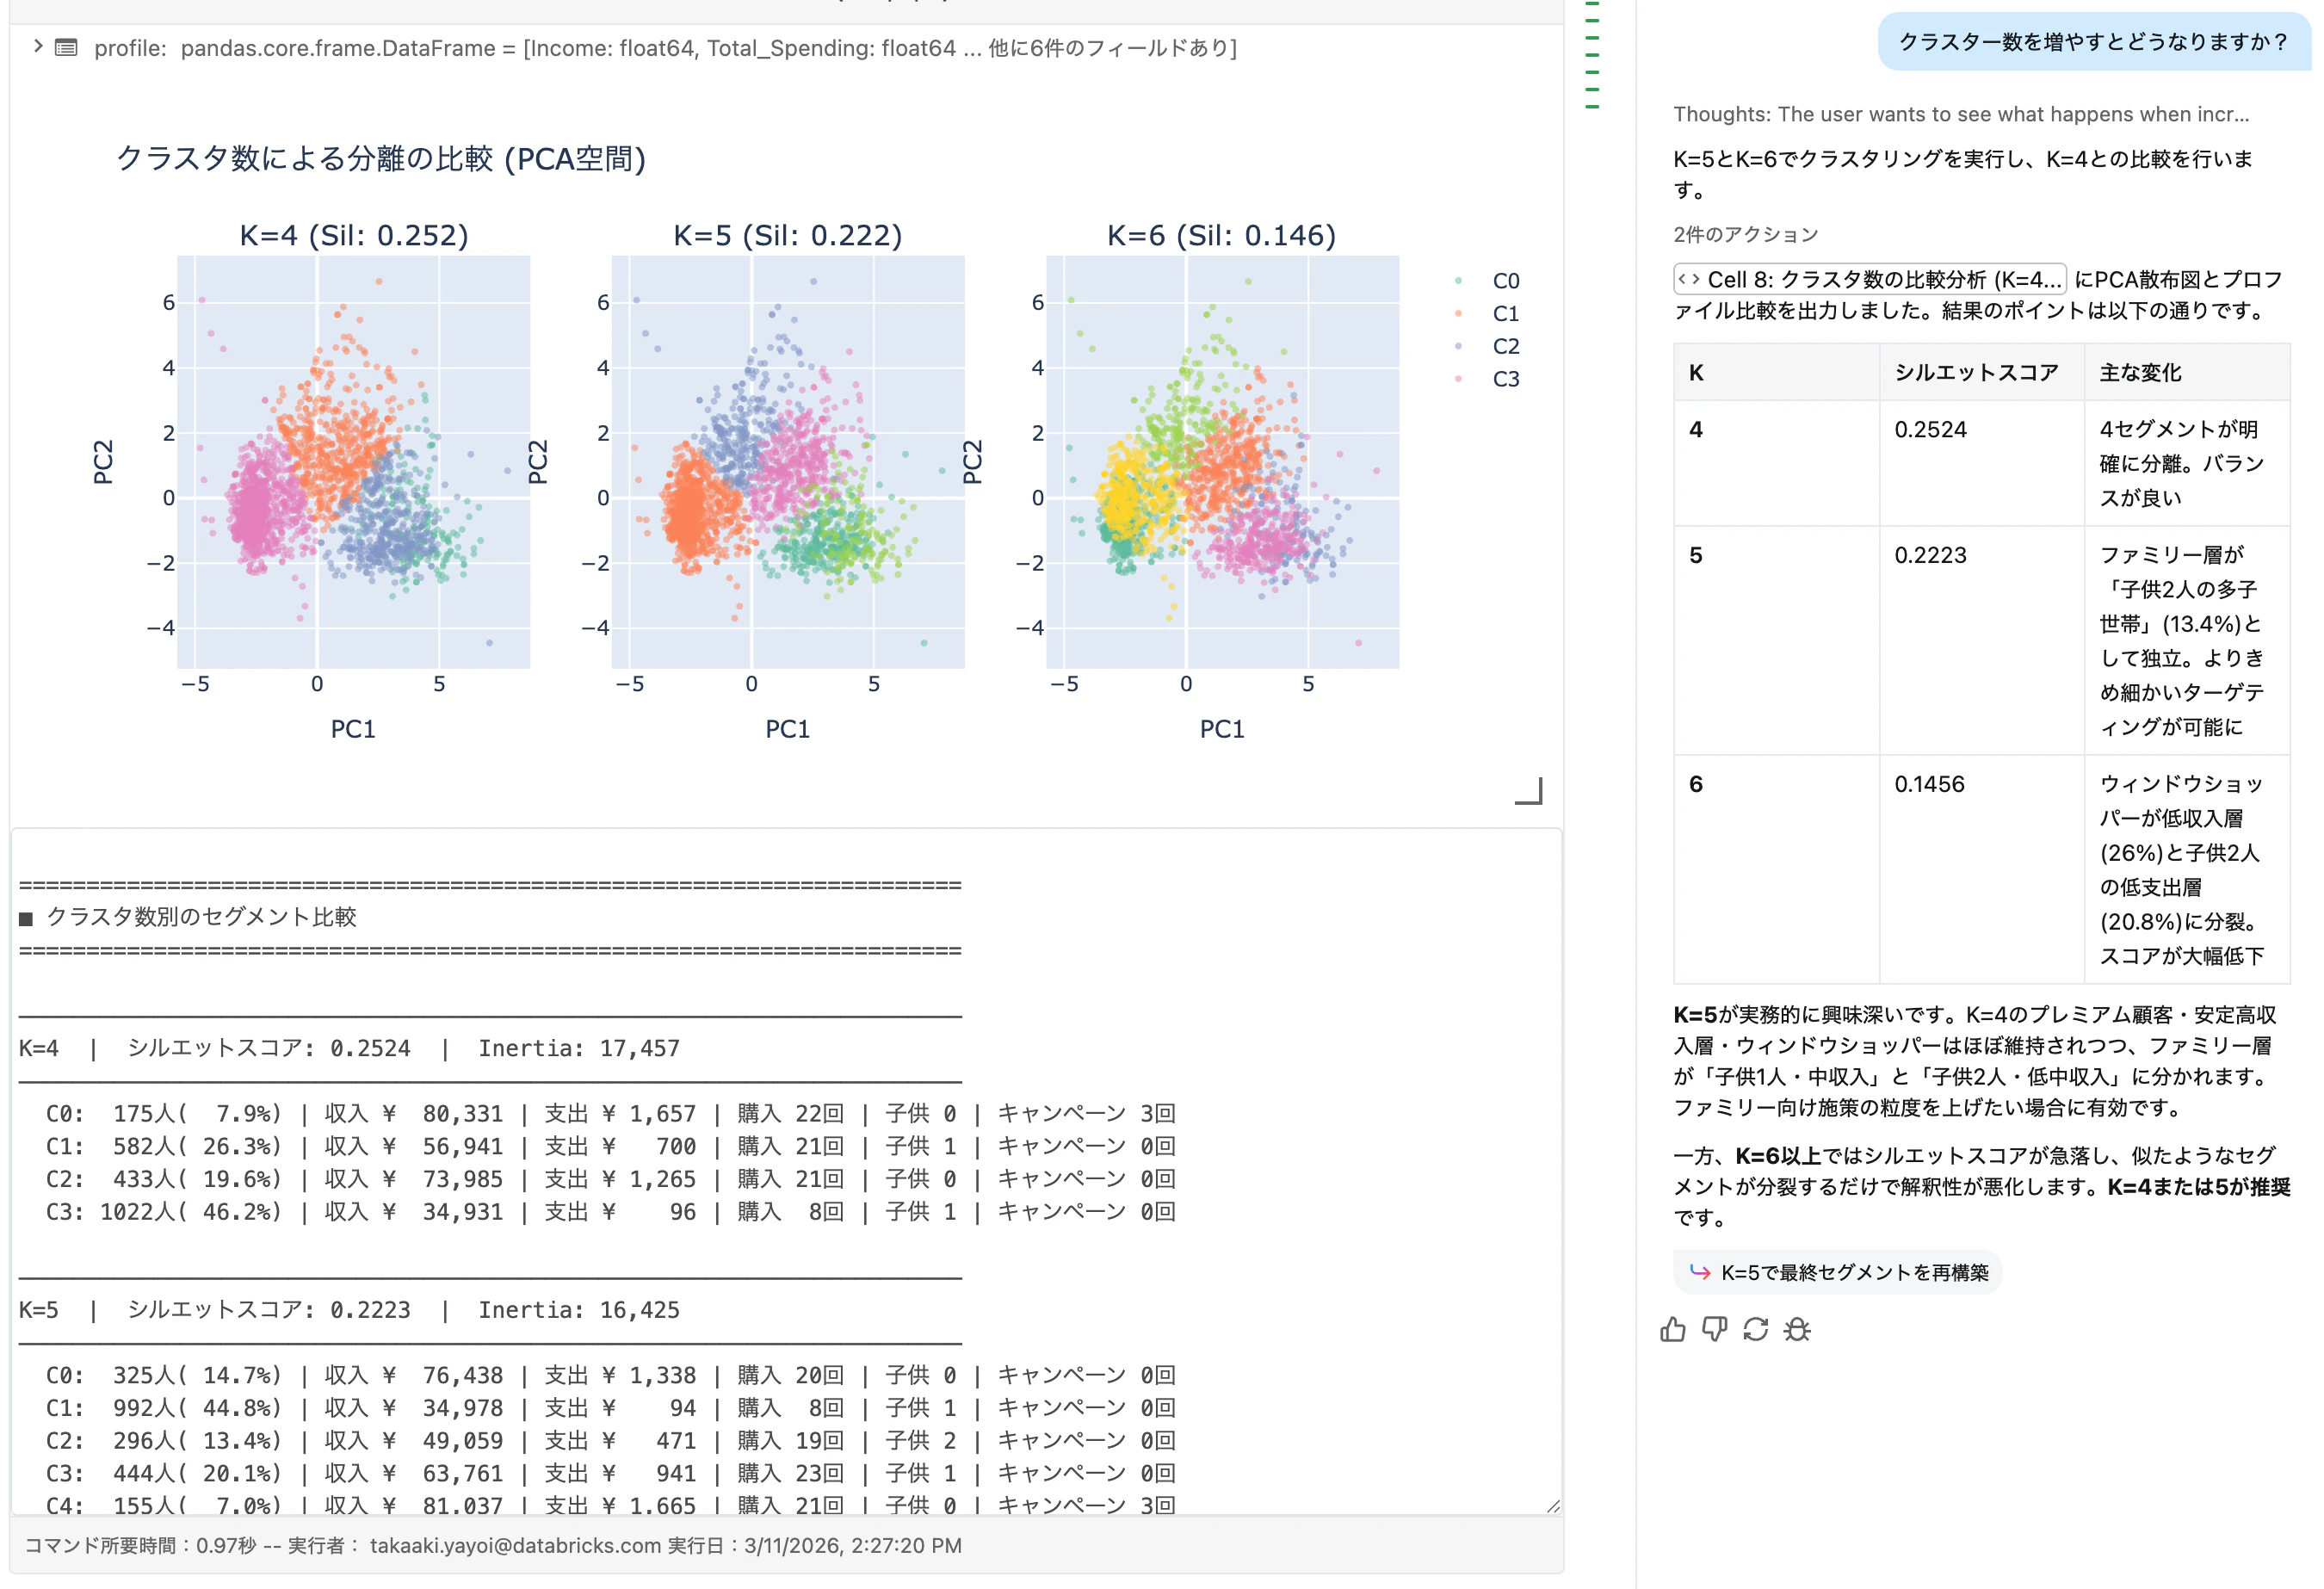Click the row with 444人( 20.1%)
The image size is (2324, 1589).
pyautogui.click(x=610, y=1473)
